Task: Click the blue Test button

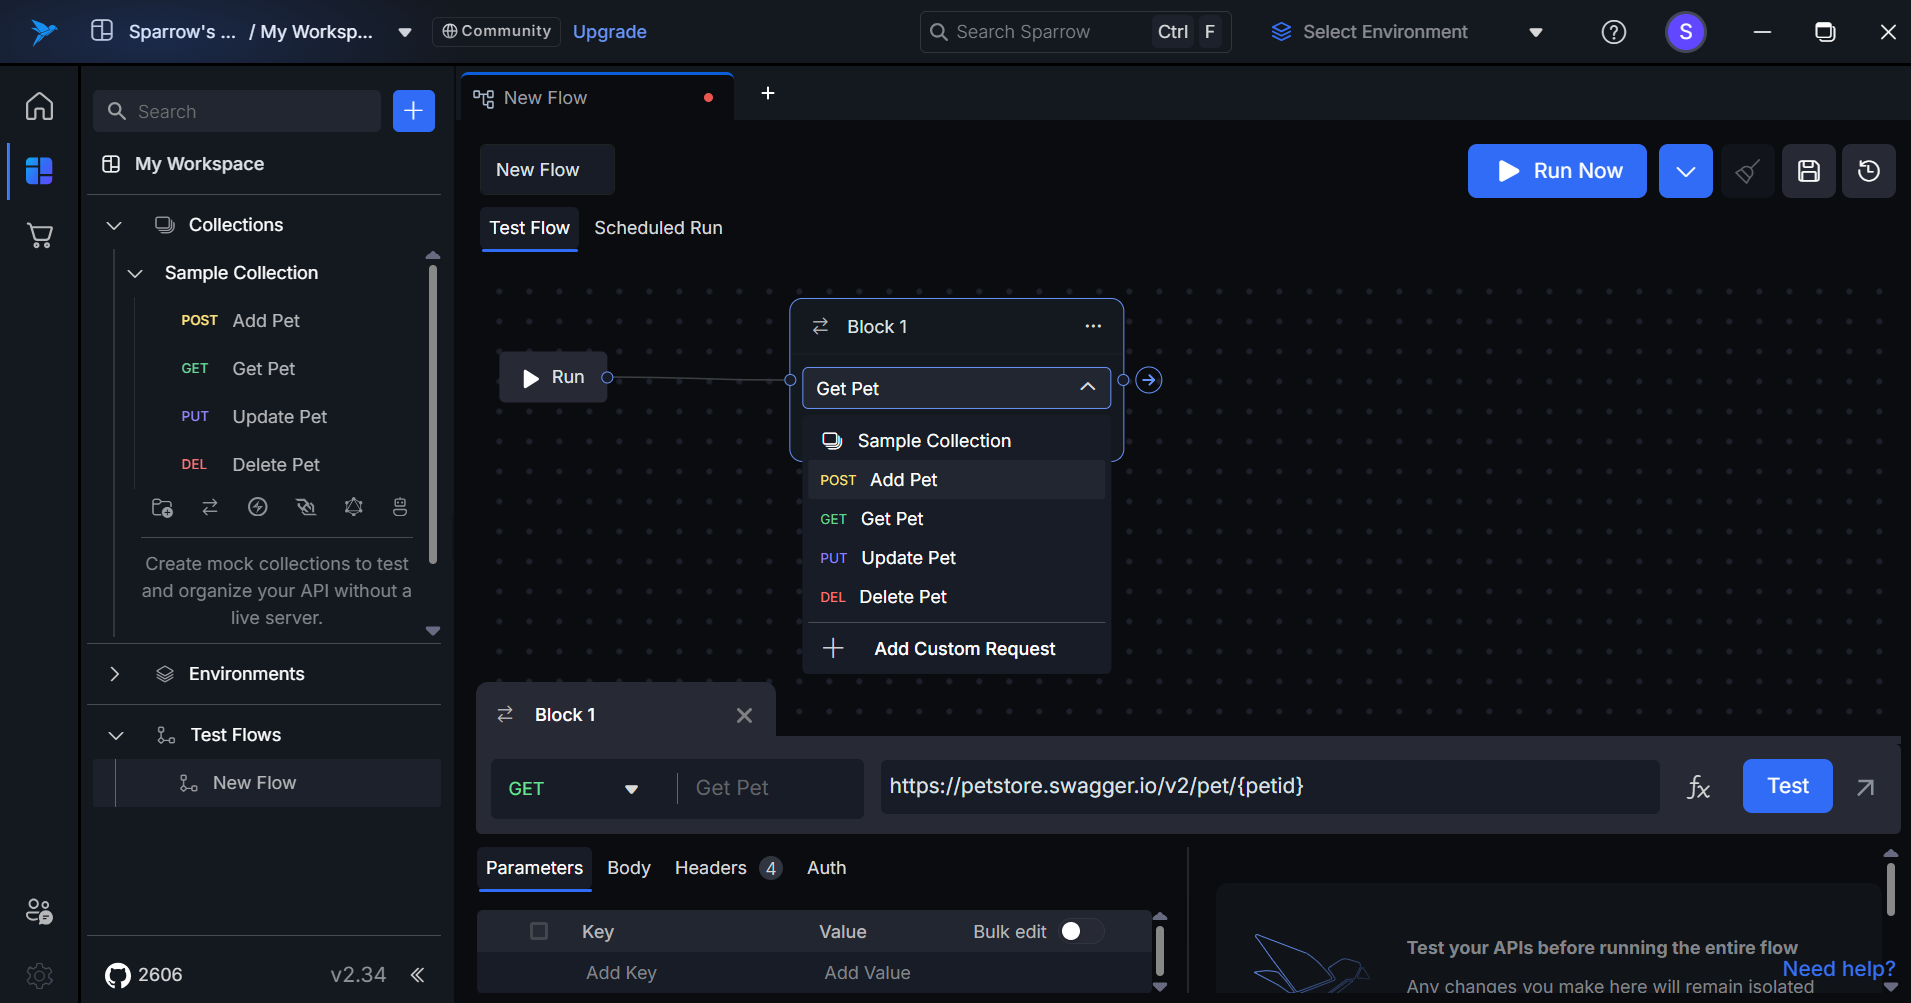Action: (x=1786, y=786)
